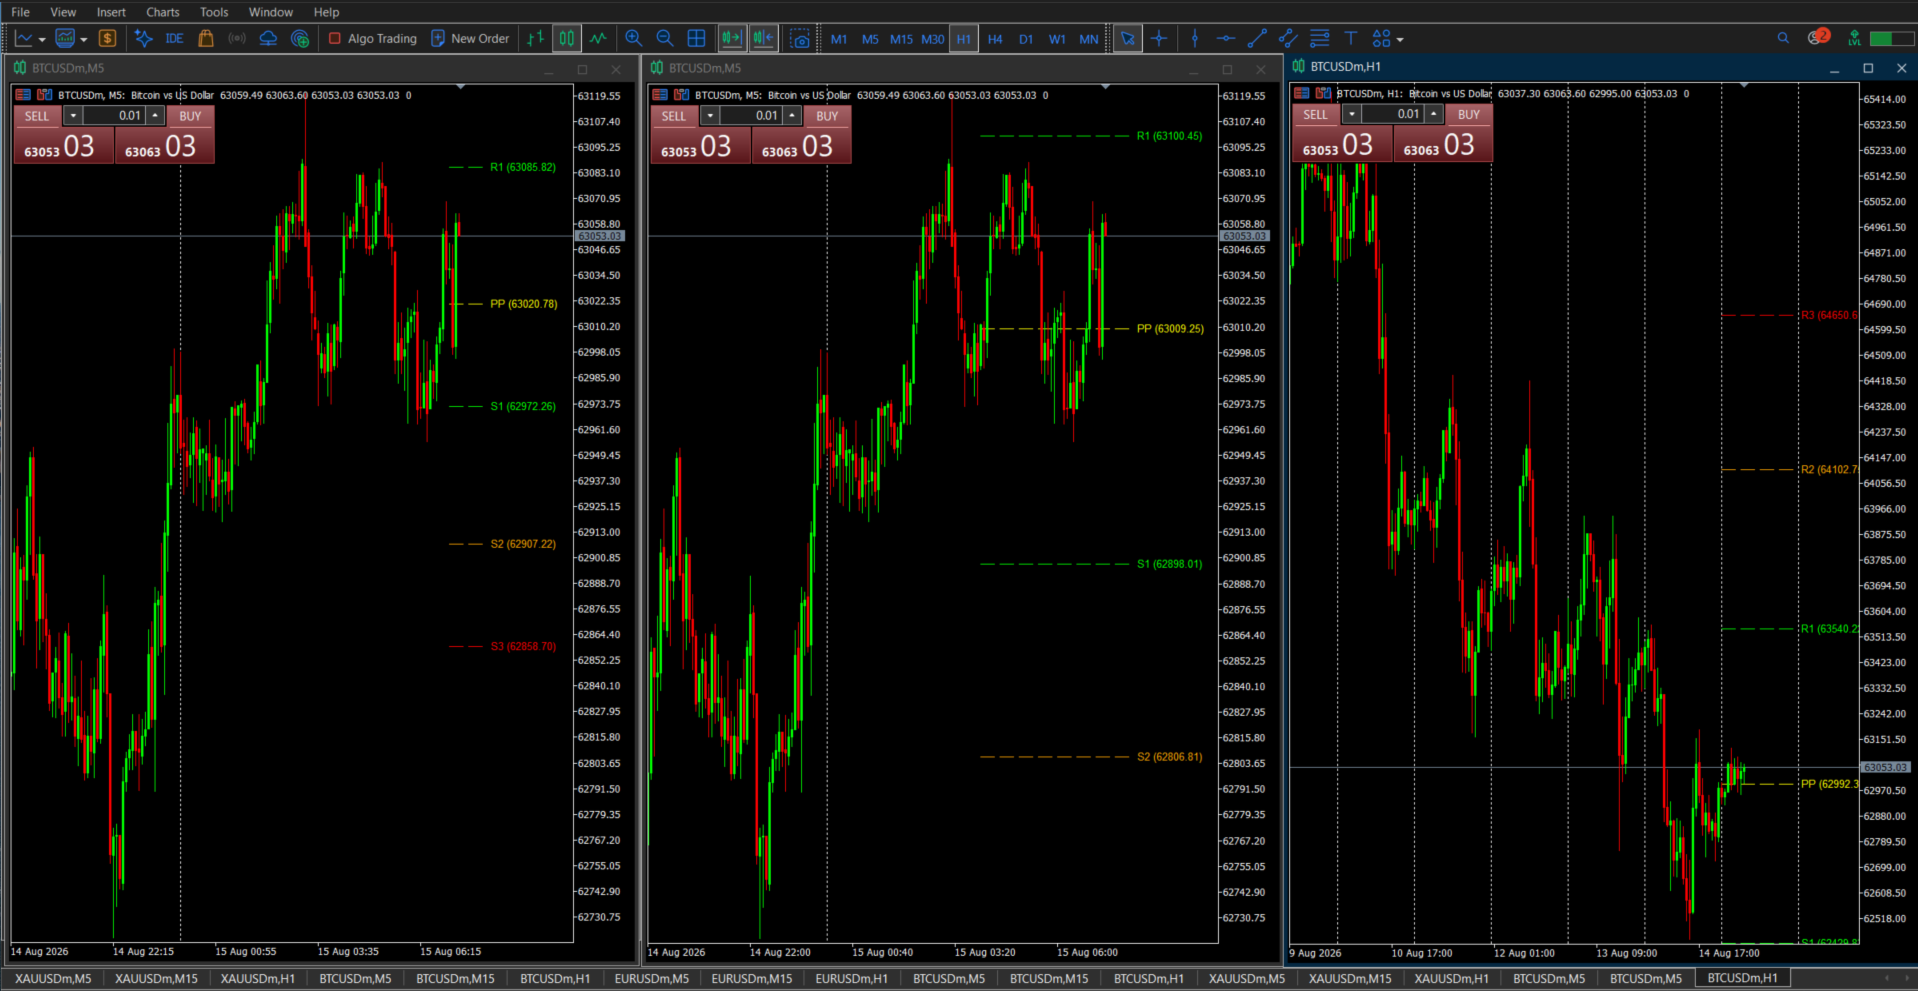Increase volume arrow in BTCUSDm,H1 chart

[x=1434, y=114]
